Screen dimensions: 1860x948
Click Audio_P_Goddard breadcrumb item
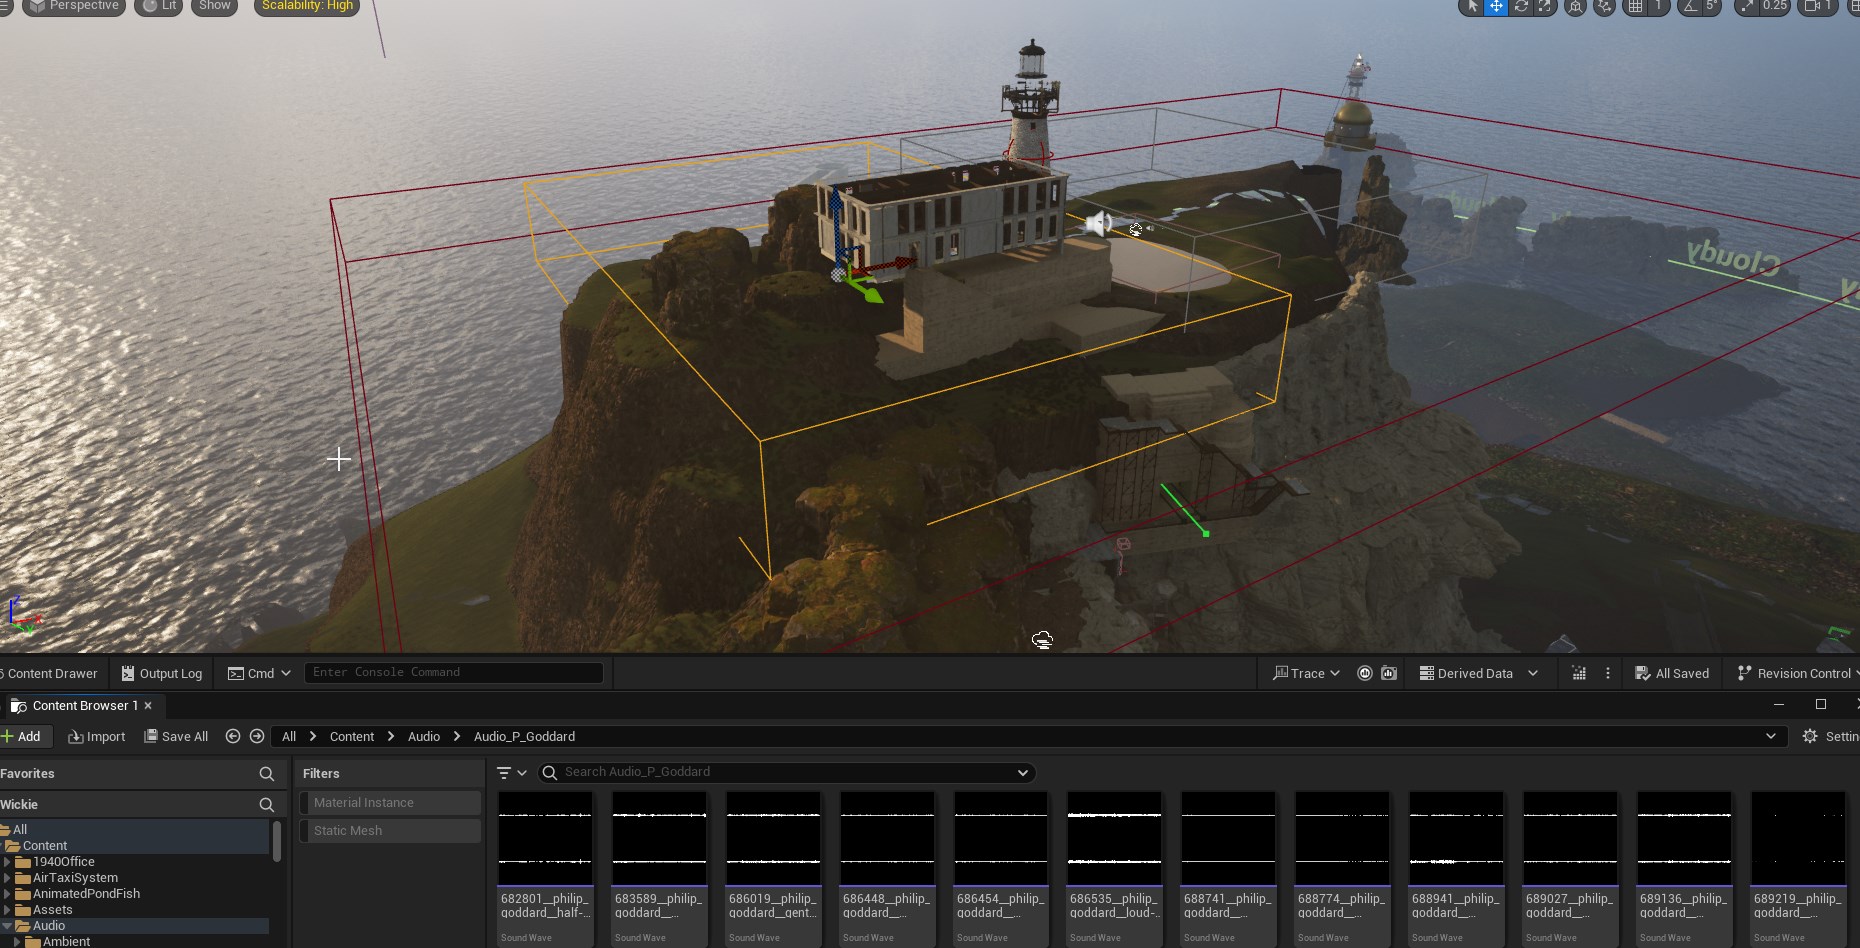pos(524,736)
